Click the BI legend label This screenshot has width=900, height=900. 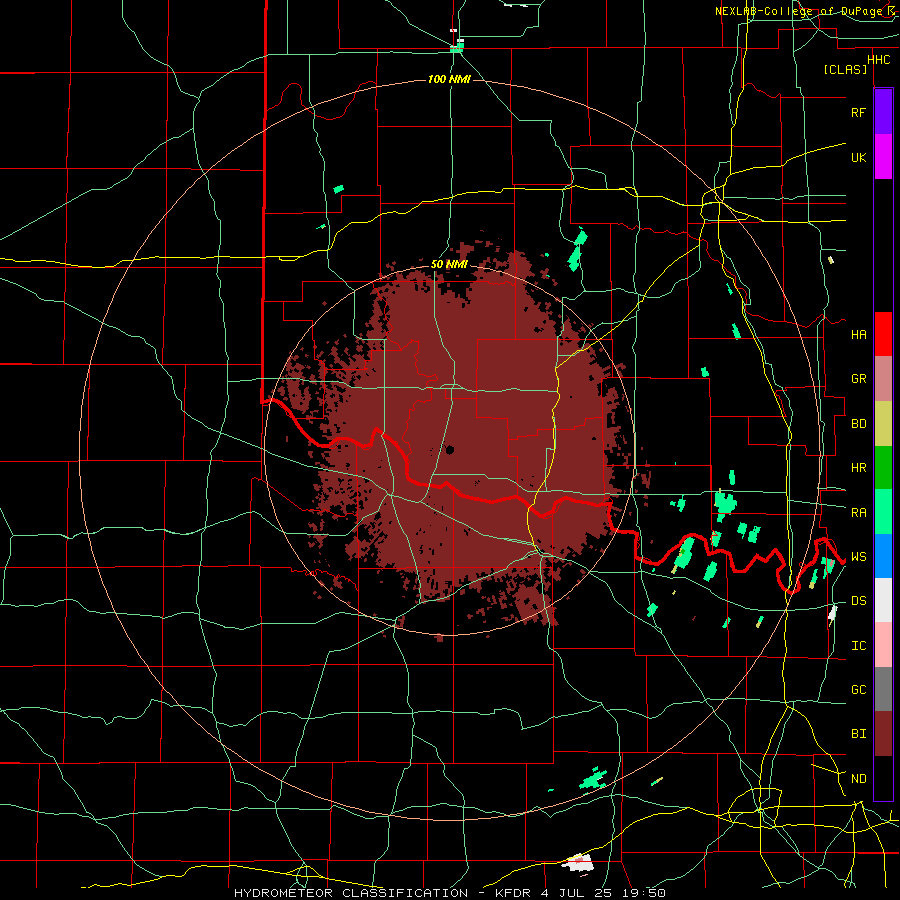[x=858, y=734]
